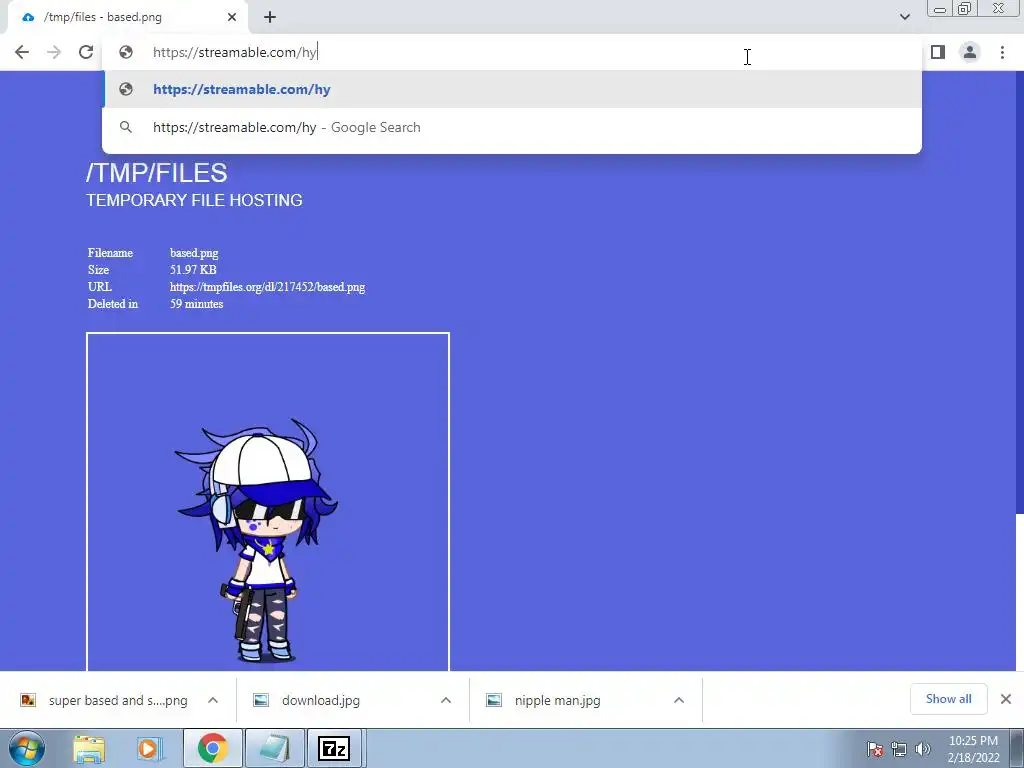Screen dimensions: 1024x768
Task: Expand options for nipple man.jpg
Action: click(679, 700)
